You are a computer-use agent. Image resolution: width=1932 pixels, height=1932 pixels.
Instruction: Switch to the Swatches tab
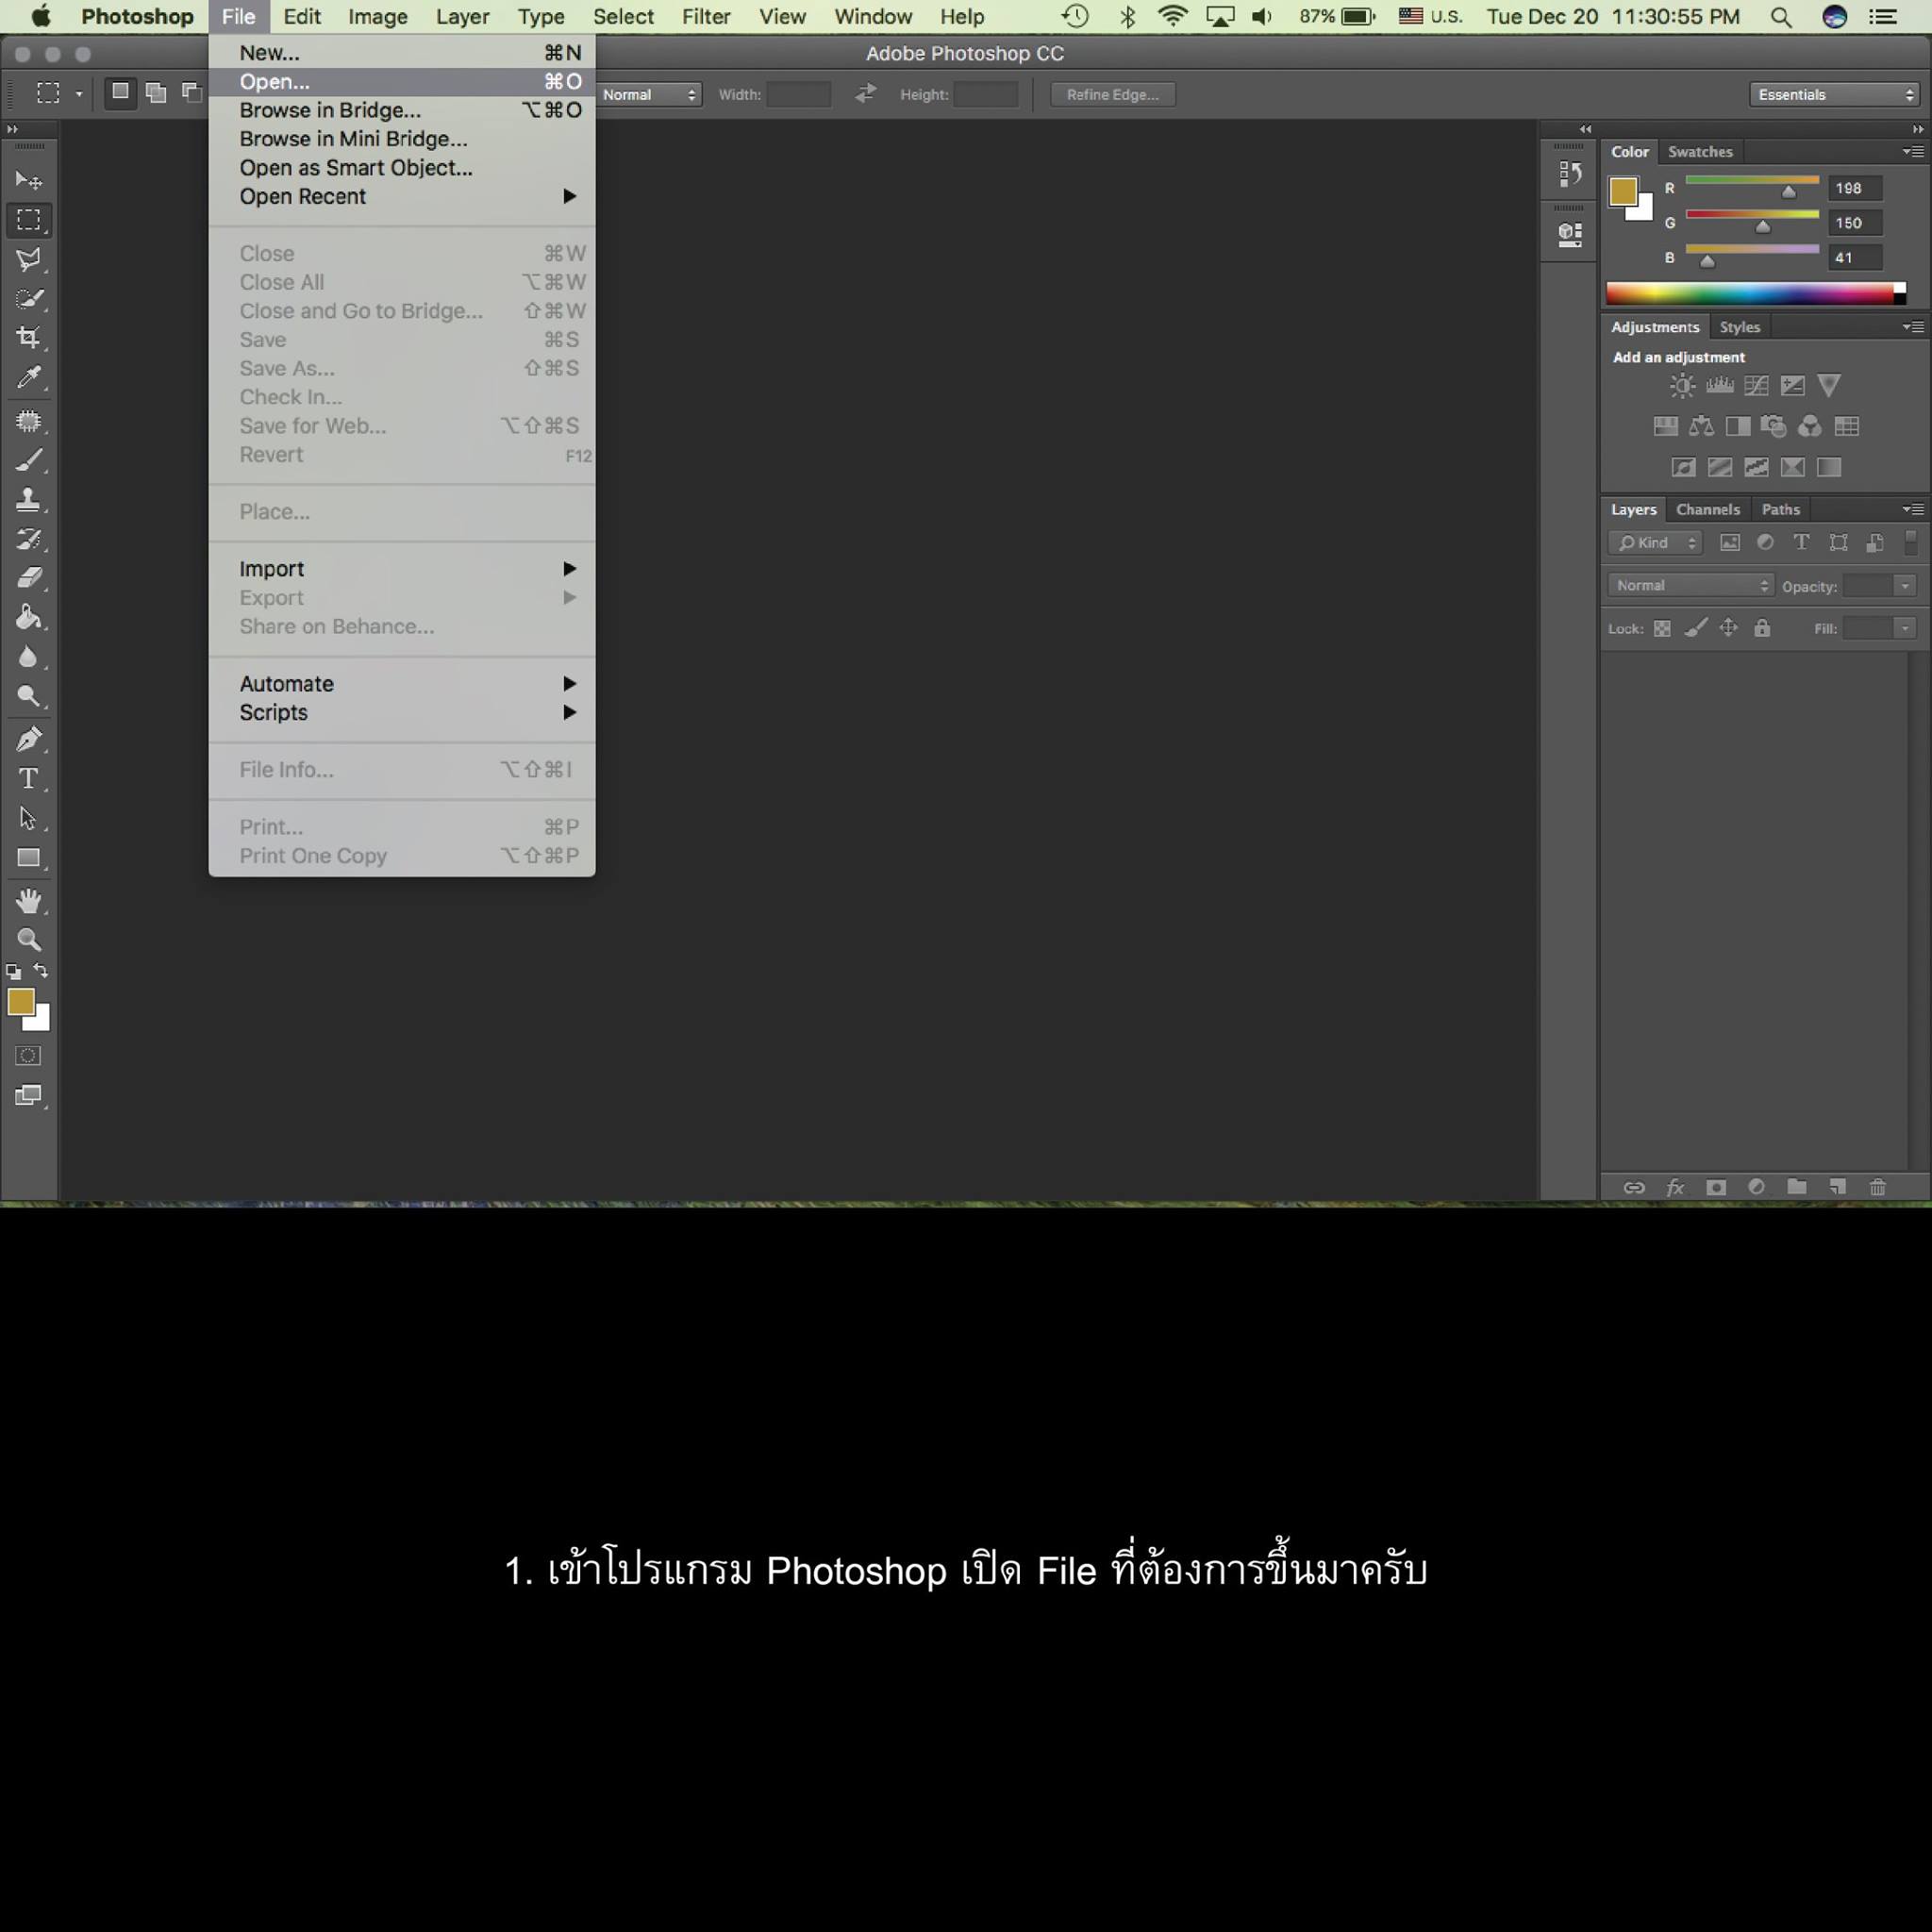pos(1700,152)
